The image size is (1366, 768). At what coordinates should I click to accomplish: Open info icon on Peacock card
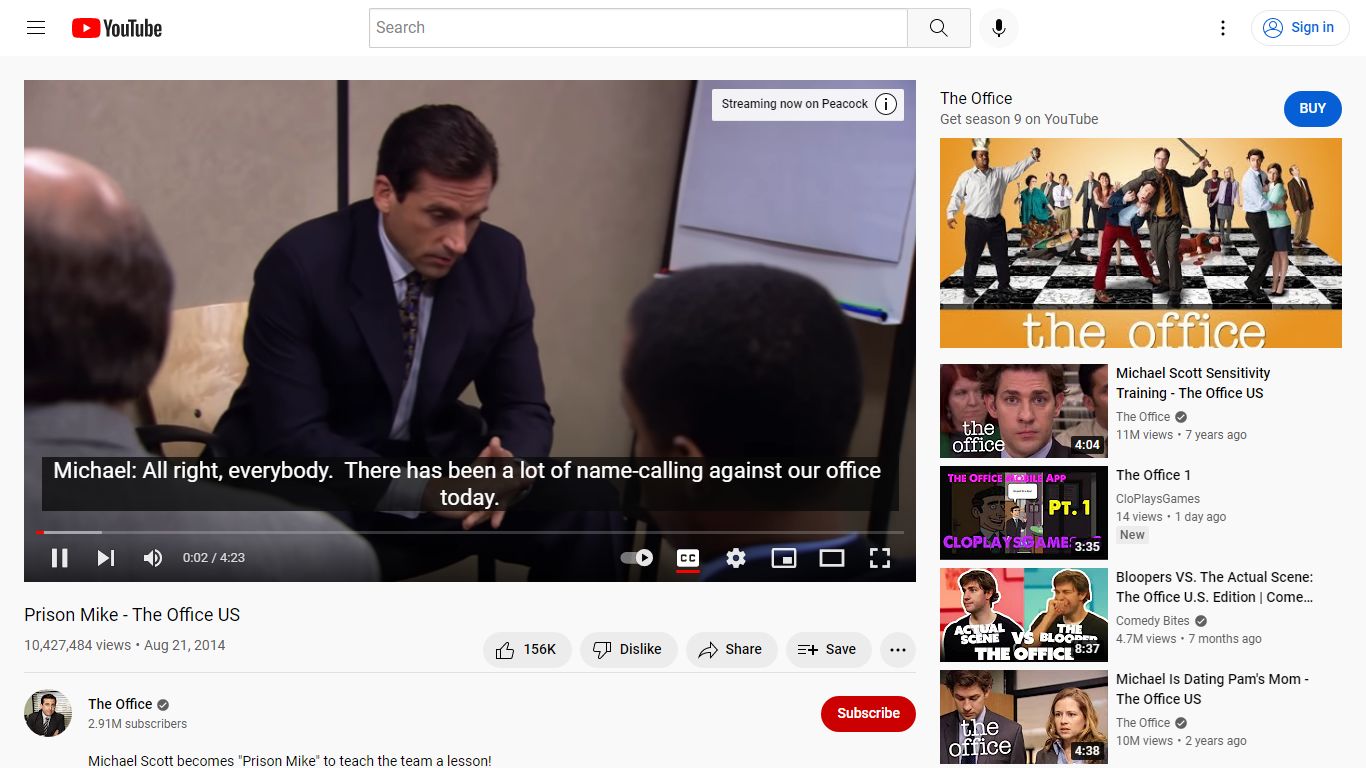point(886,104)
